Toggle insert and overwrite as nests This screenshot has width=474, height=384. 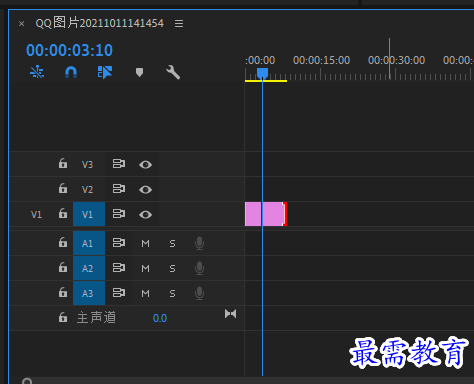(37, 72)
